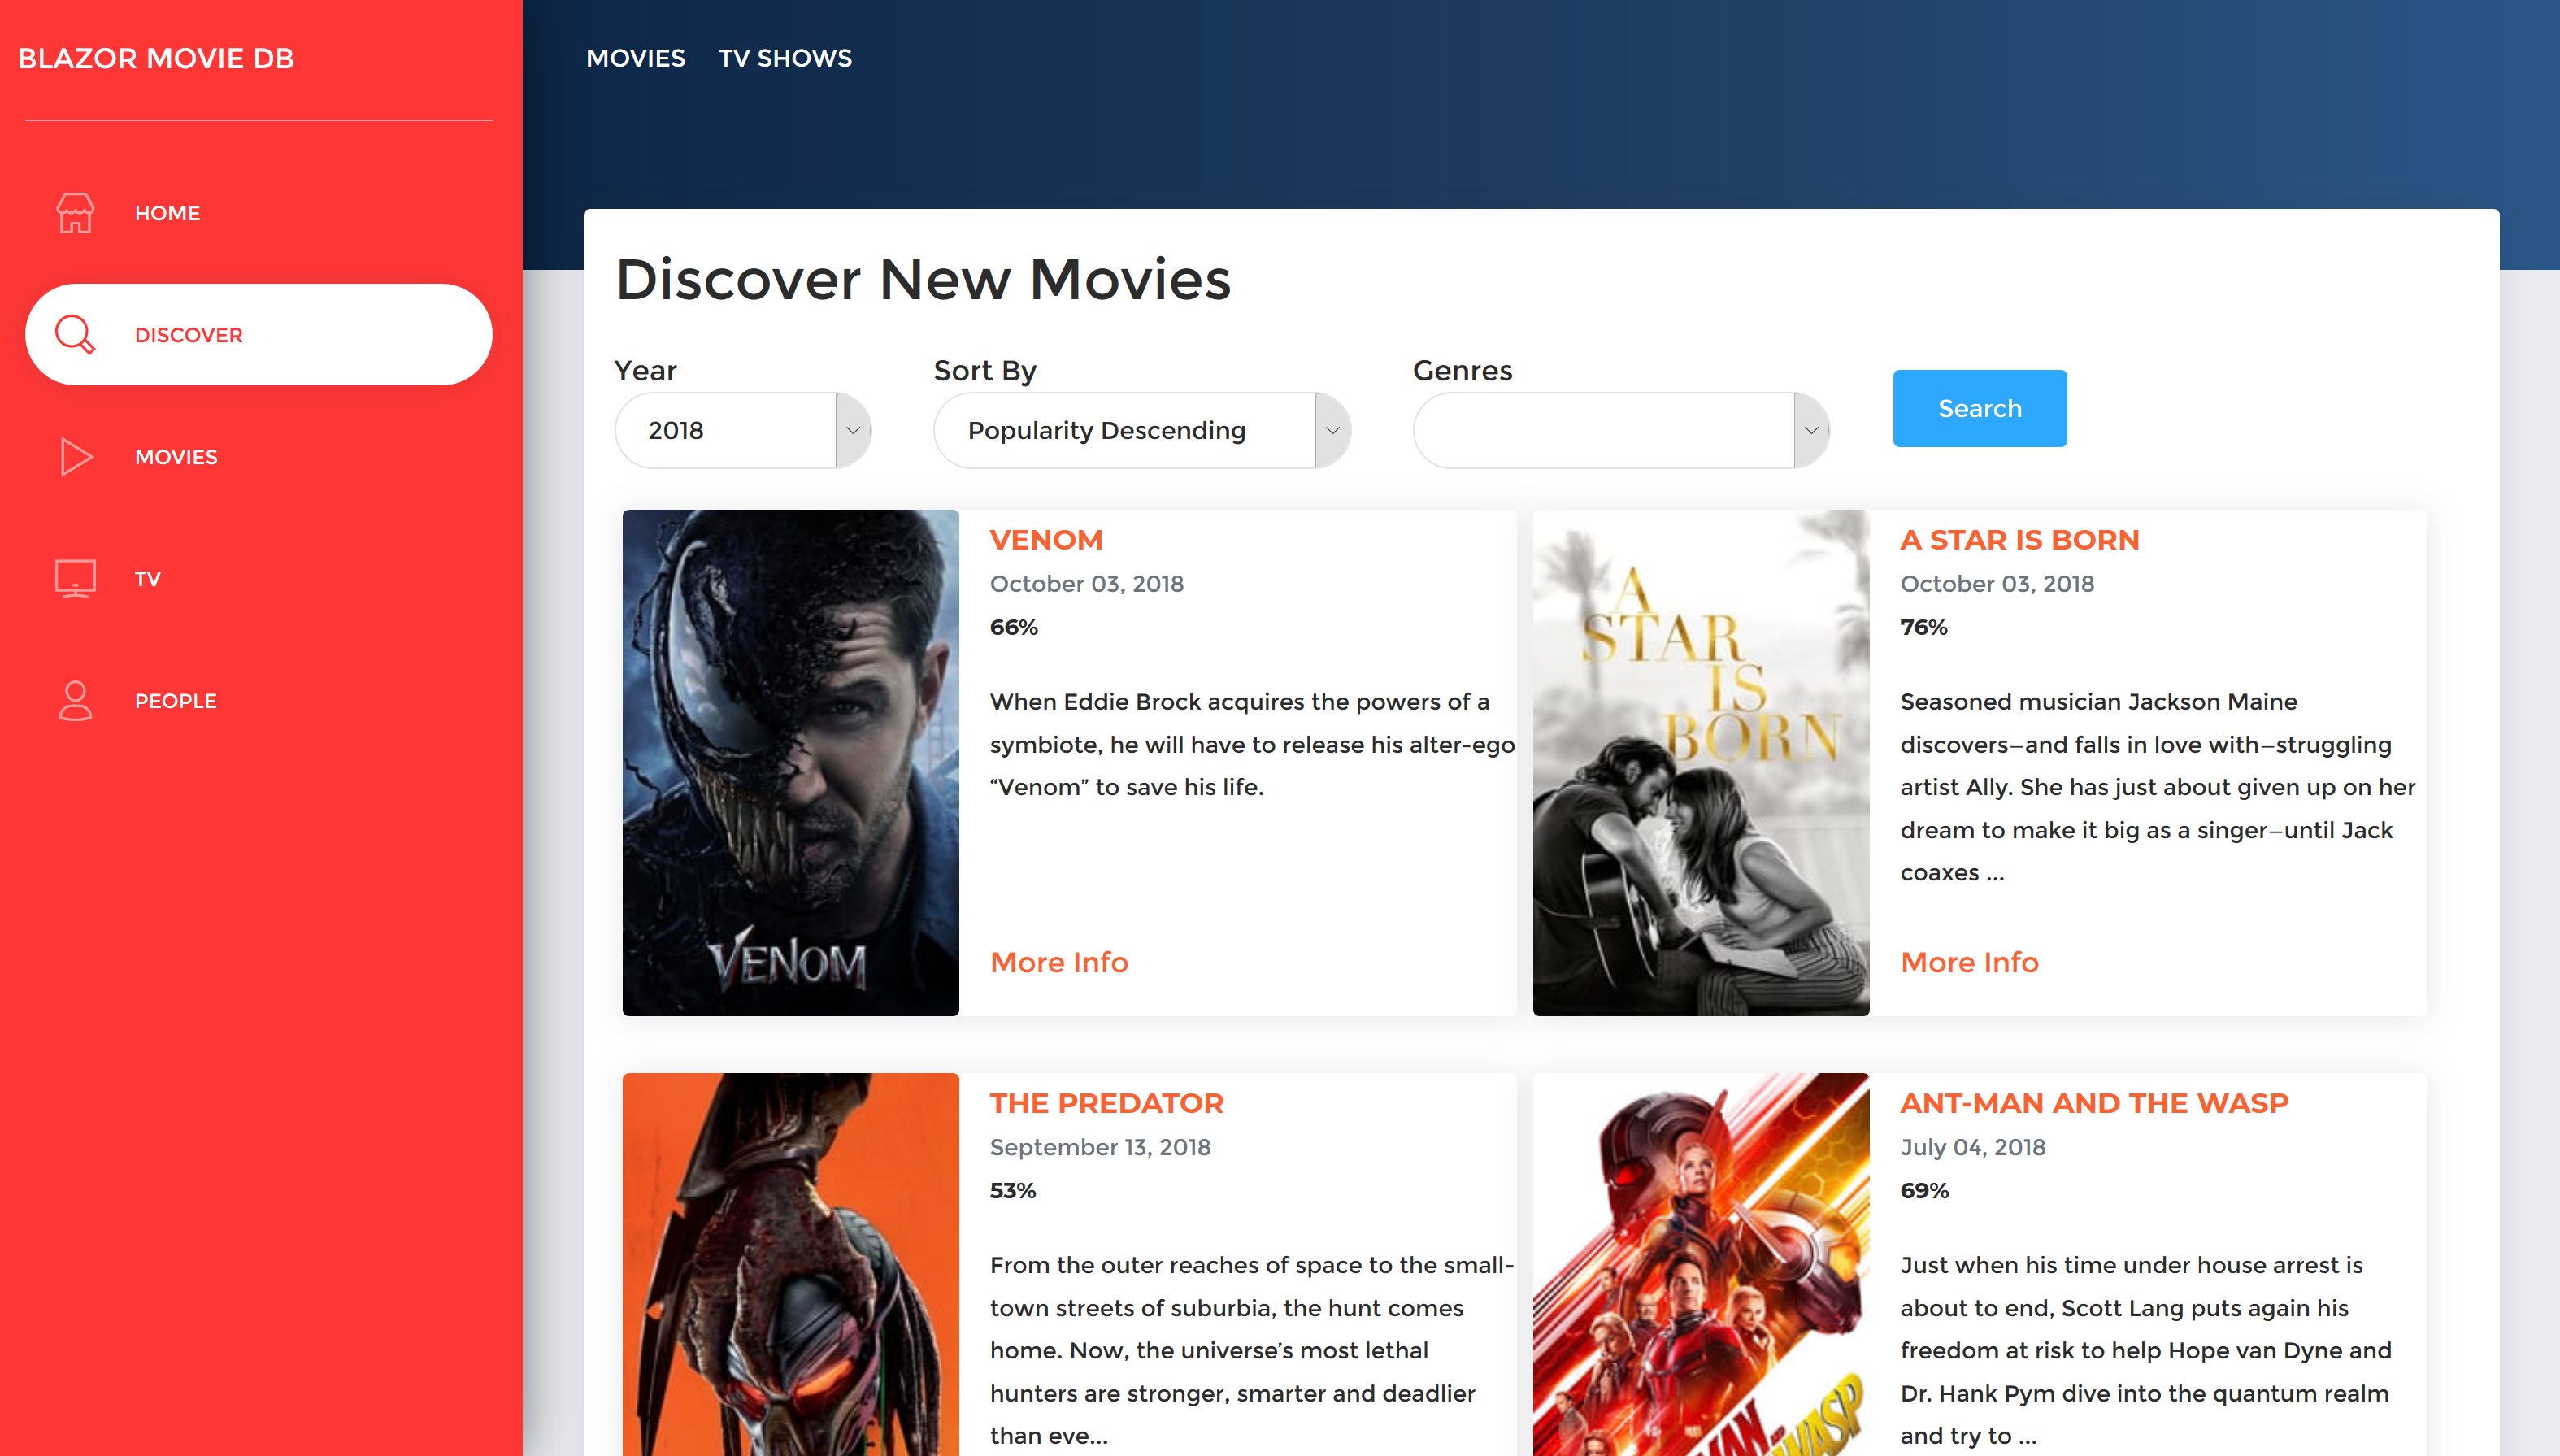Click More Info for A Star Is Born
Screen dimensions: 2560x1456
[1969, 962]
